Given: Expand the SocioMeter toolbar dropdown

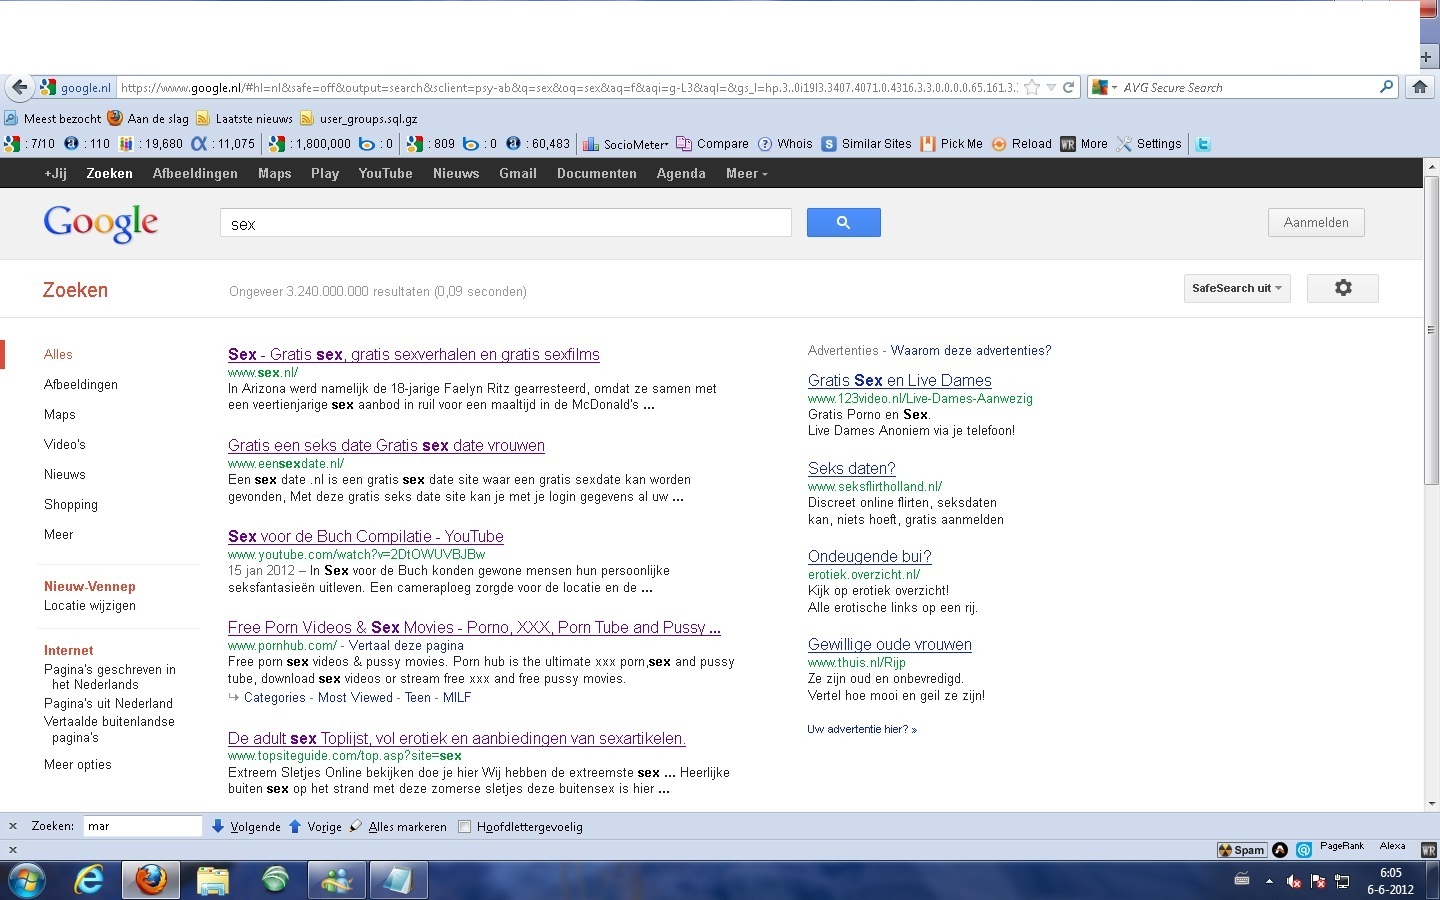Looking at the screenshot, I should [x=626, y=144].
